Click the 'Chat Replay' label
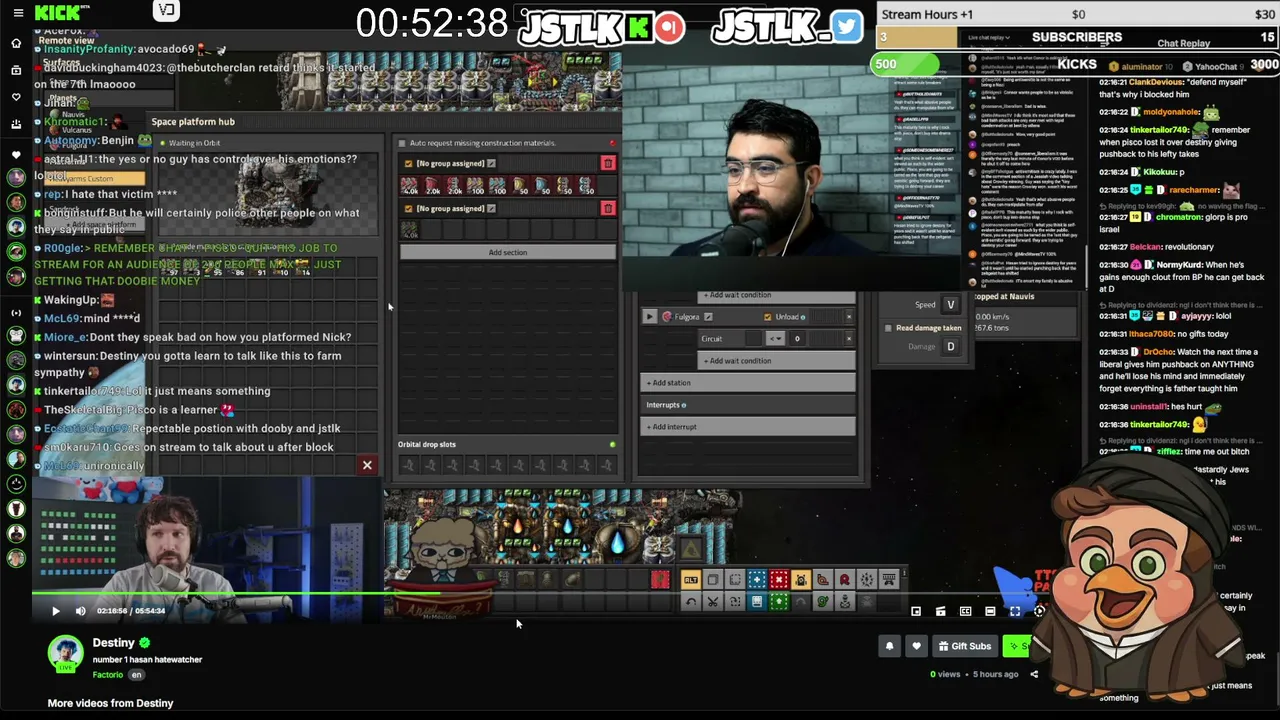1280x720 pixels. (x=1183, y=44)
